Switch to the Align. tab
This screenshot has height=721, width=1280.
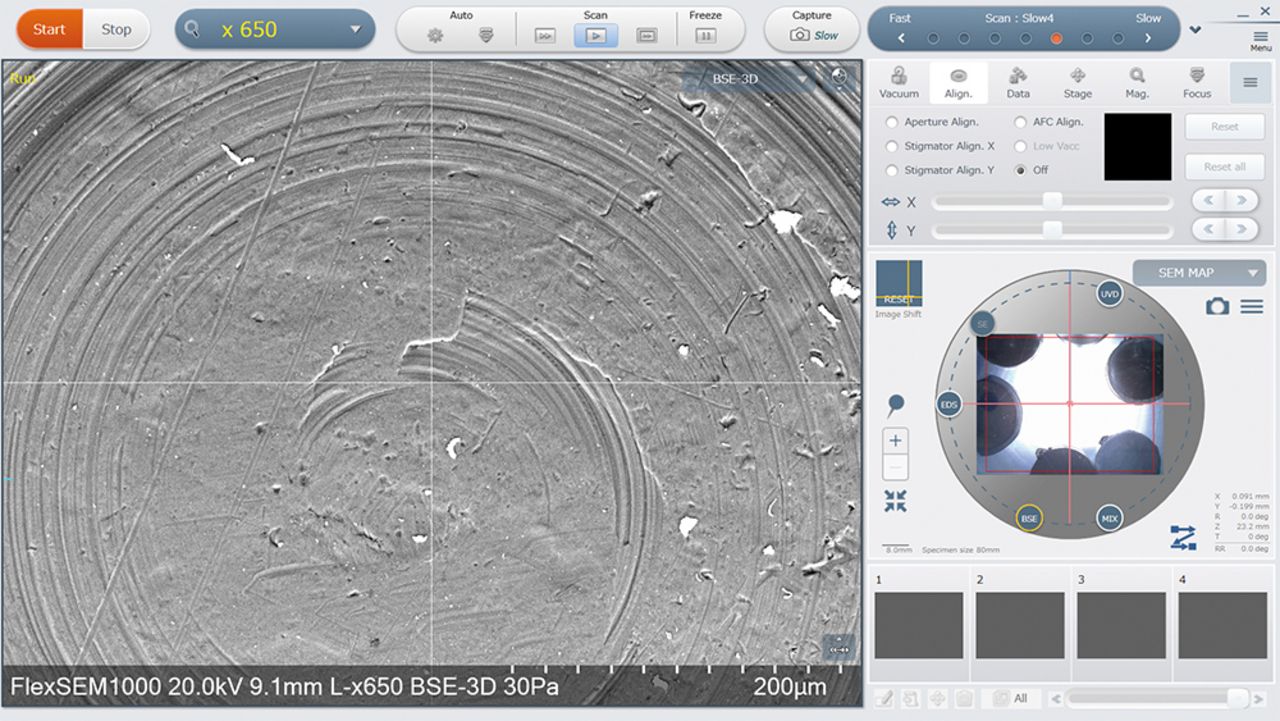958,83
